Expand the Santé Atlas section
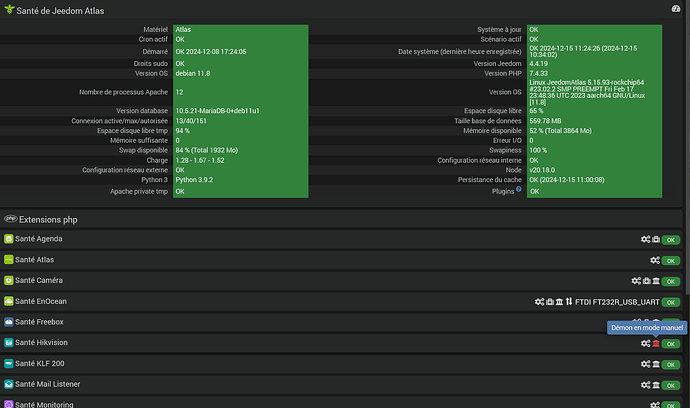Image resolution: width=690 pixels, height=408 pixels. tap(34, 260)
